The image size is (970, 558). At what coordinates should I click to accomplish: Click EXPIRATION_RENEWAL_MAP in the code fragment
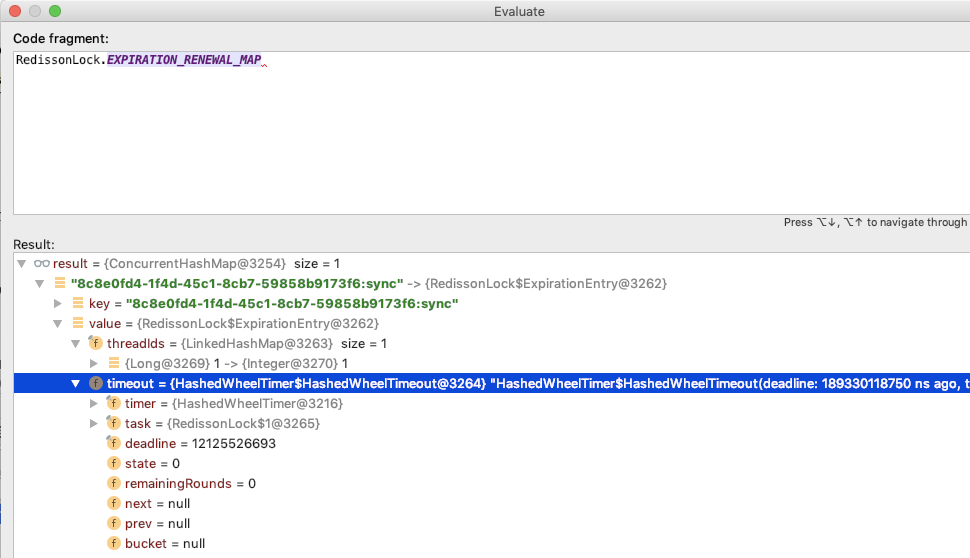[x=184, y=60]
